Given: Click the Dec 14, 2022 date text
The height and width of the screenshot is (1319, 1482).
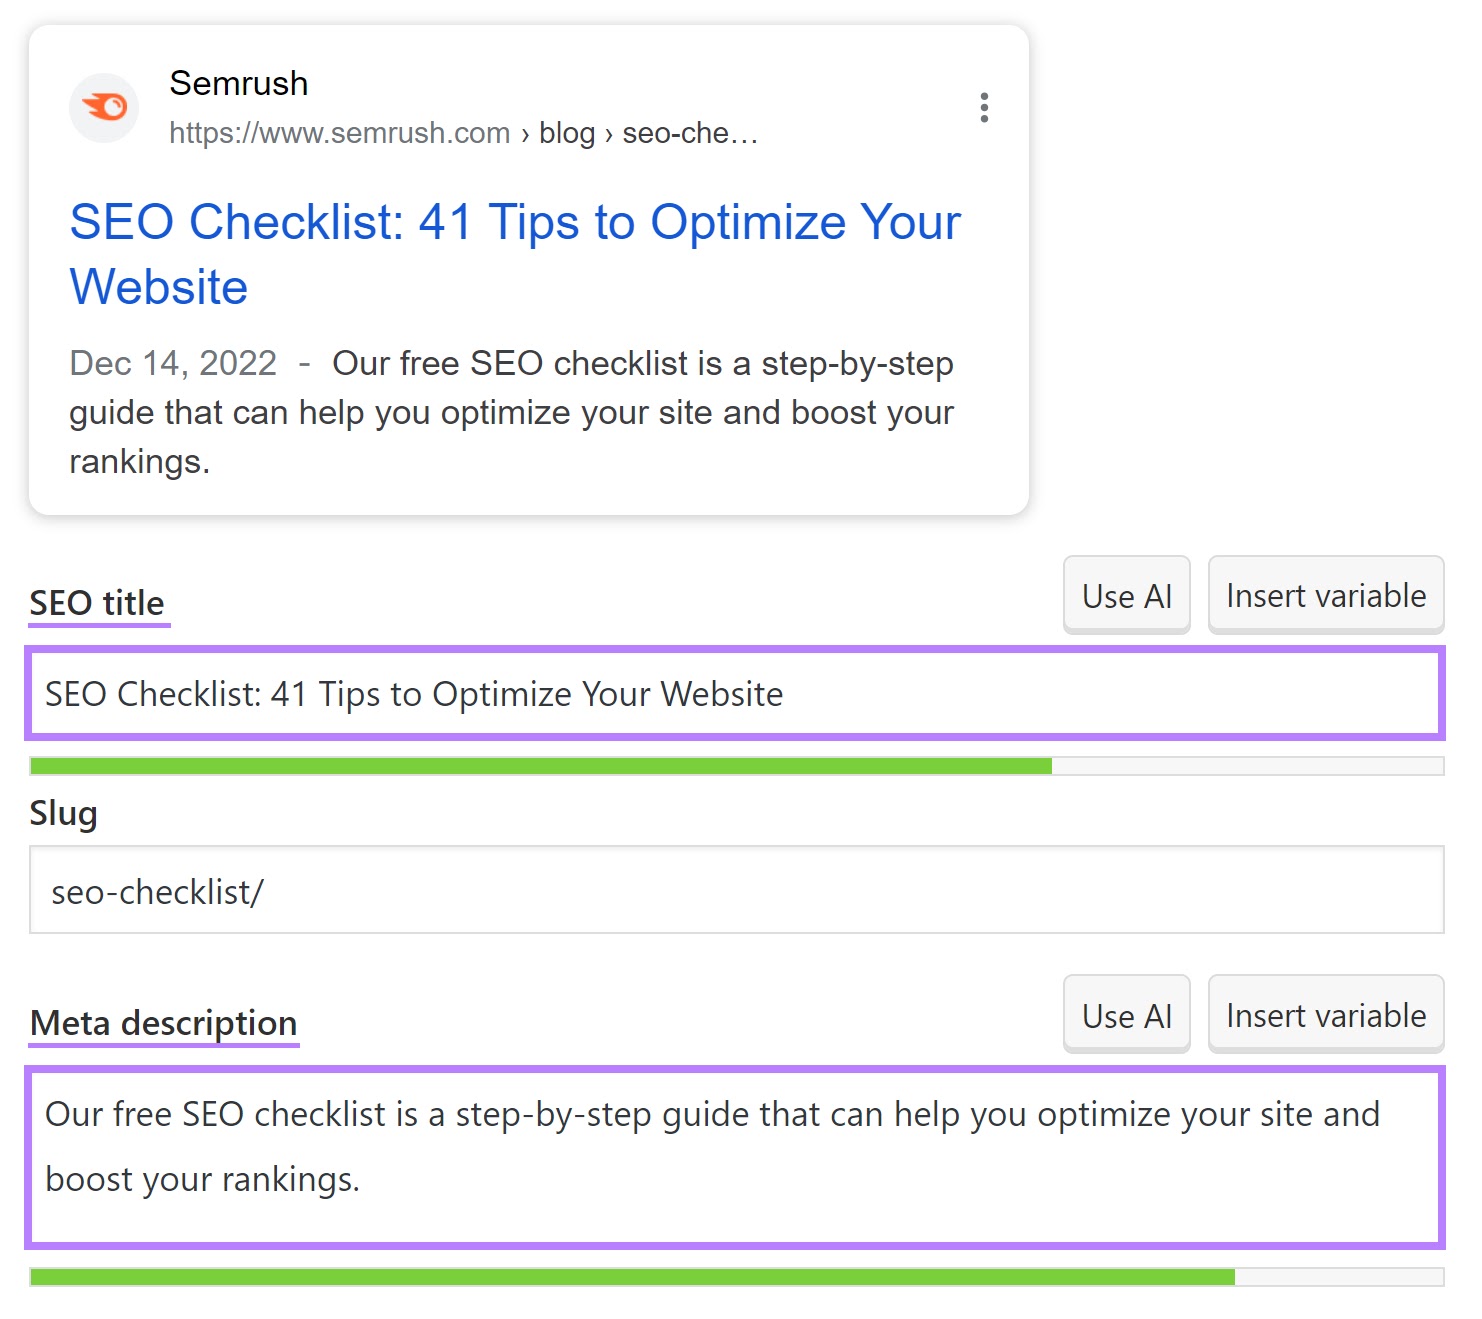Looking at the screenshot, I should click(172, 362).
